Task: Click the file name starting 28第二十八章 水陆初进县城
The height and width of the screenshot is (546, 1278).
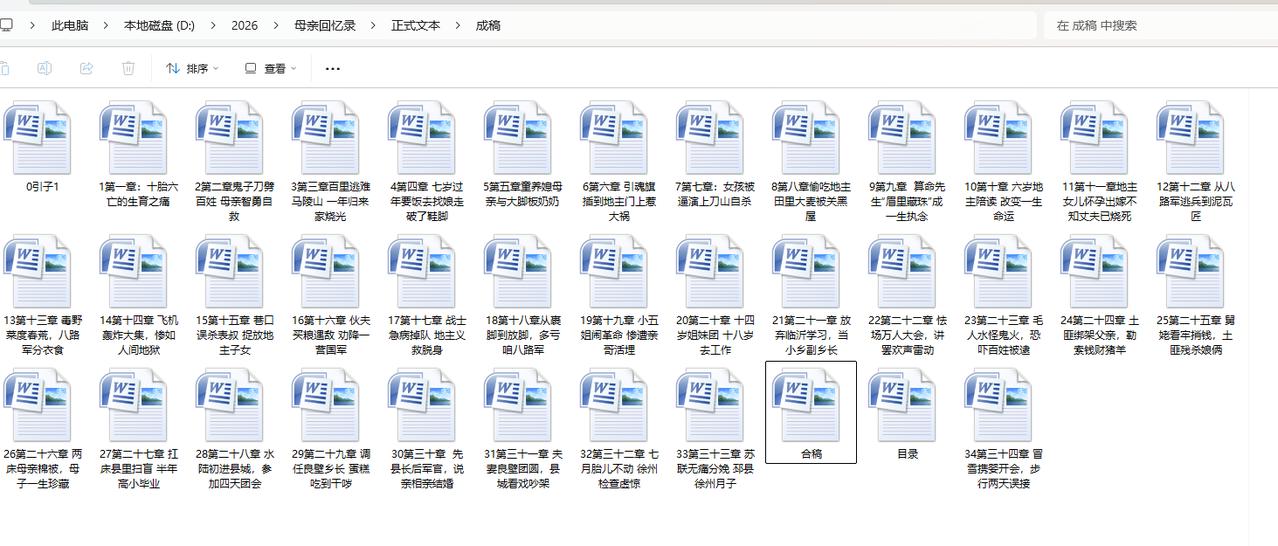Action: pyautogui.click(x=234, y=468)
